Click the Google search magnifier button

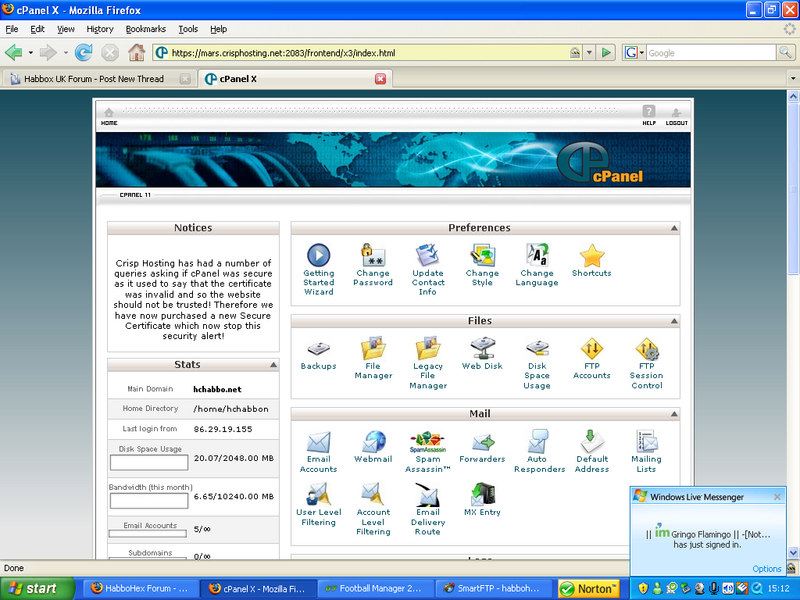785,52
